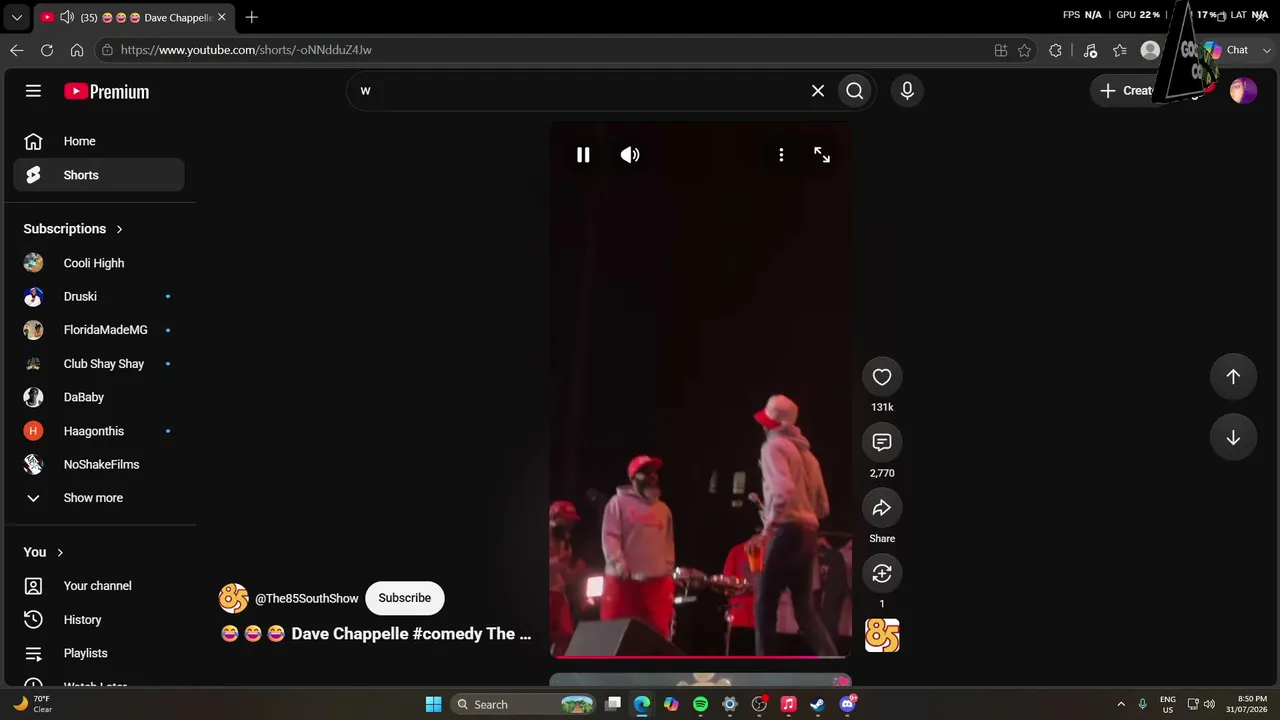Open the media controls music-note icon
This screenshot has width=1280, height=720.
1090,50
